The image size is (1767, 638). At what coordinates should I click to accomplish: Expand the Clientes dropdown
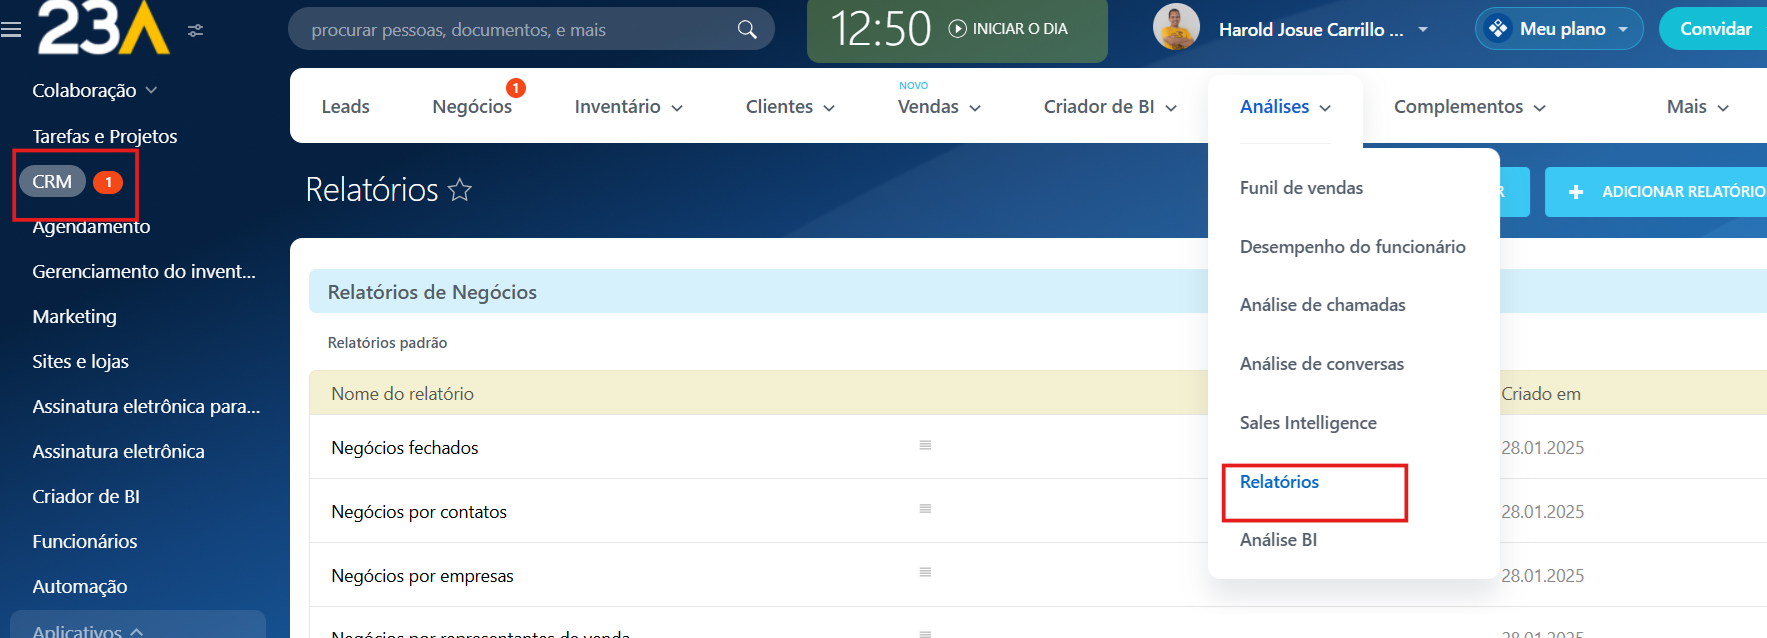point(790,107)
